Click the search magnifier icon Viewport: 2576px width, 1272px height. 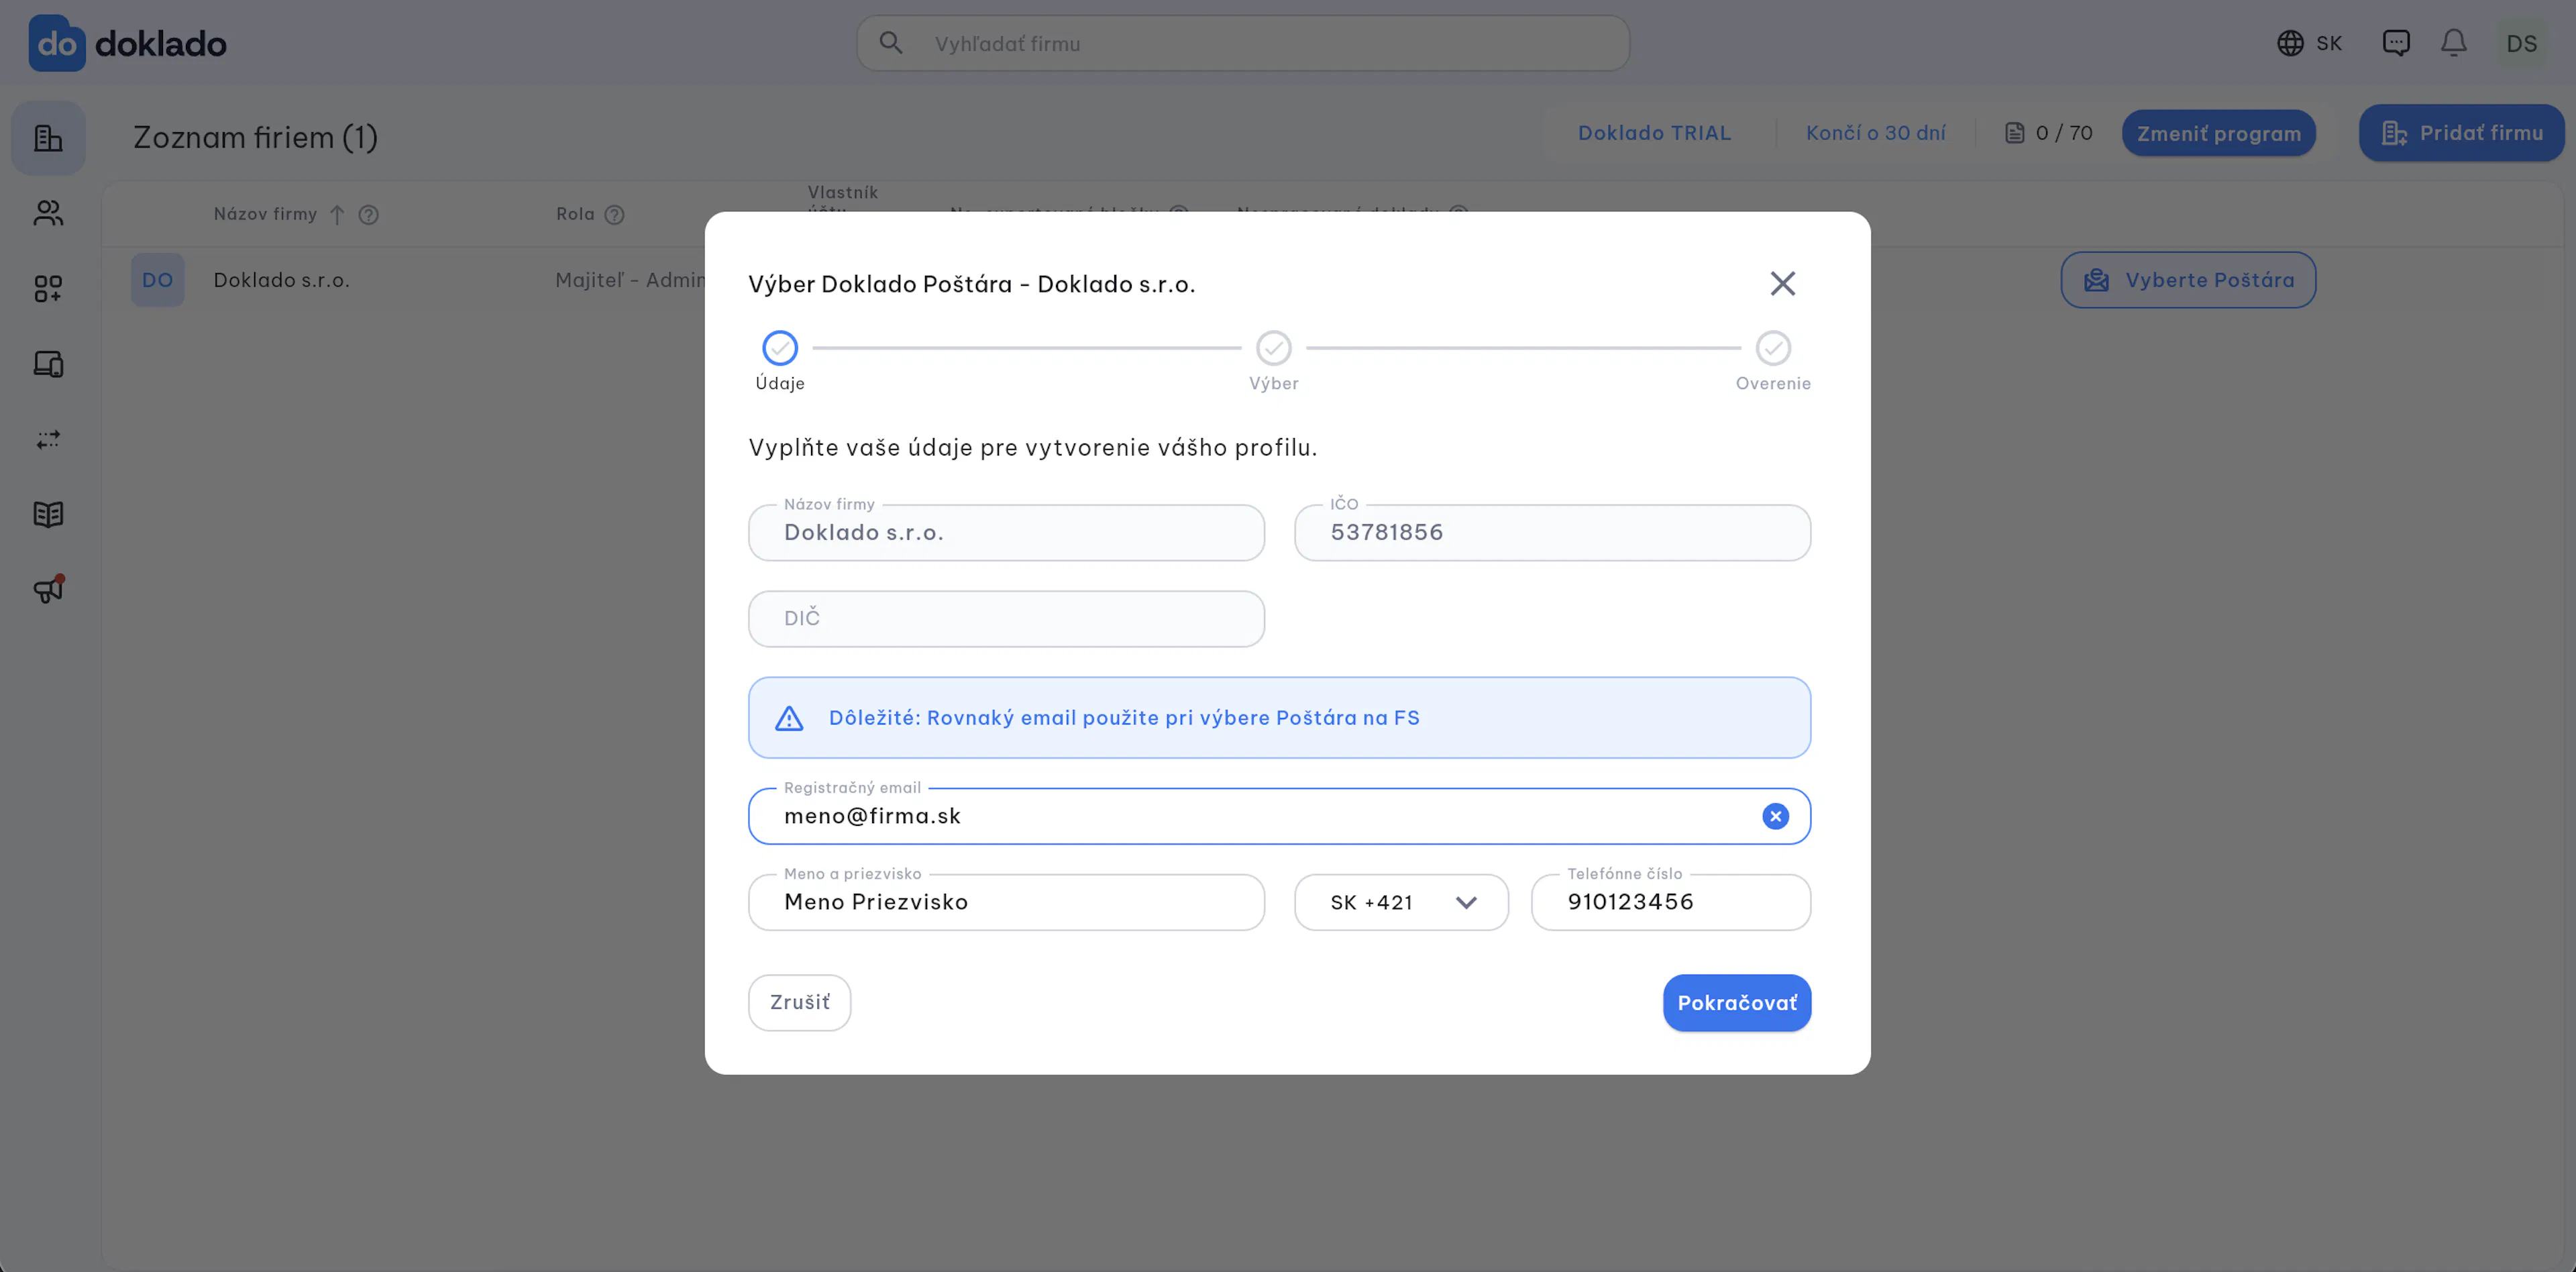tap(890, 43)
